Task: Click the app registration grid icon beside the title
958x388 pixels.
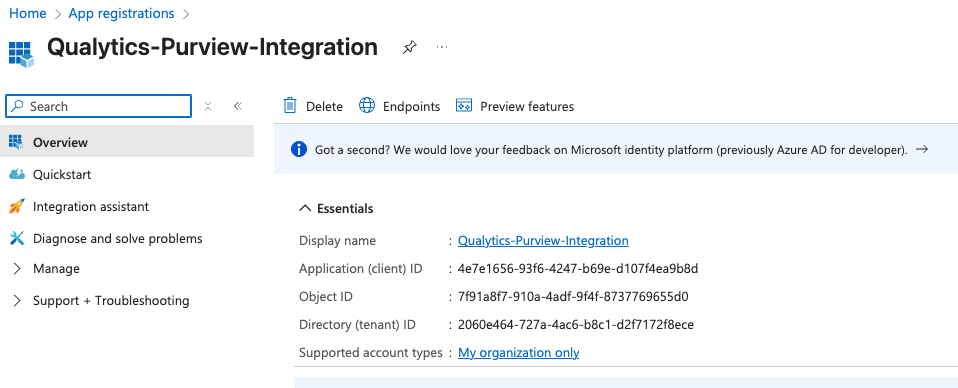Action: pyautogui.click(x=21, y=54)
